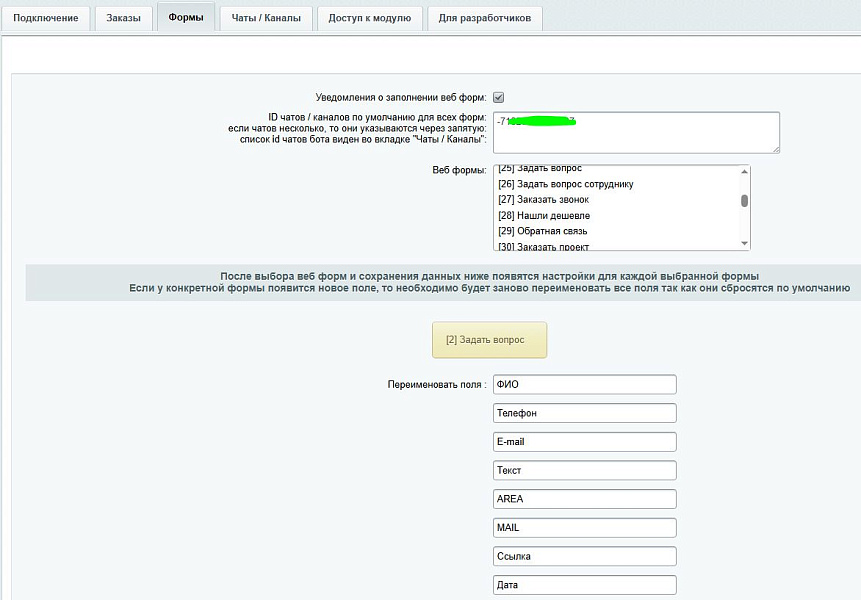This screenshot has width=861, height=600.
Task: Switch to the Заказы tab
Action: click(124, 18)
